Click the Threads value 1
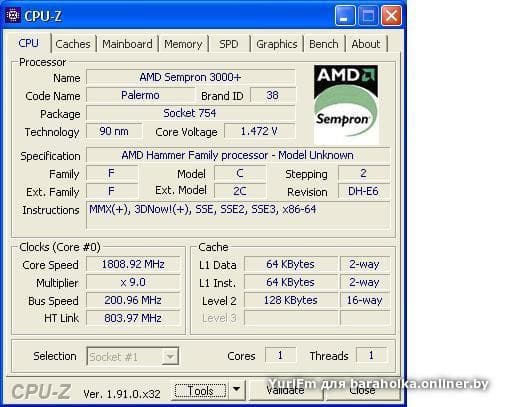Screen dimensions: 512x407 coord(371,355)
